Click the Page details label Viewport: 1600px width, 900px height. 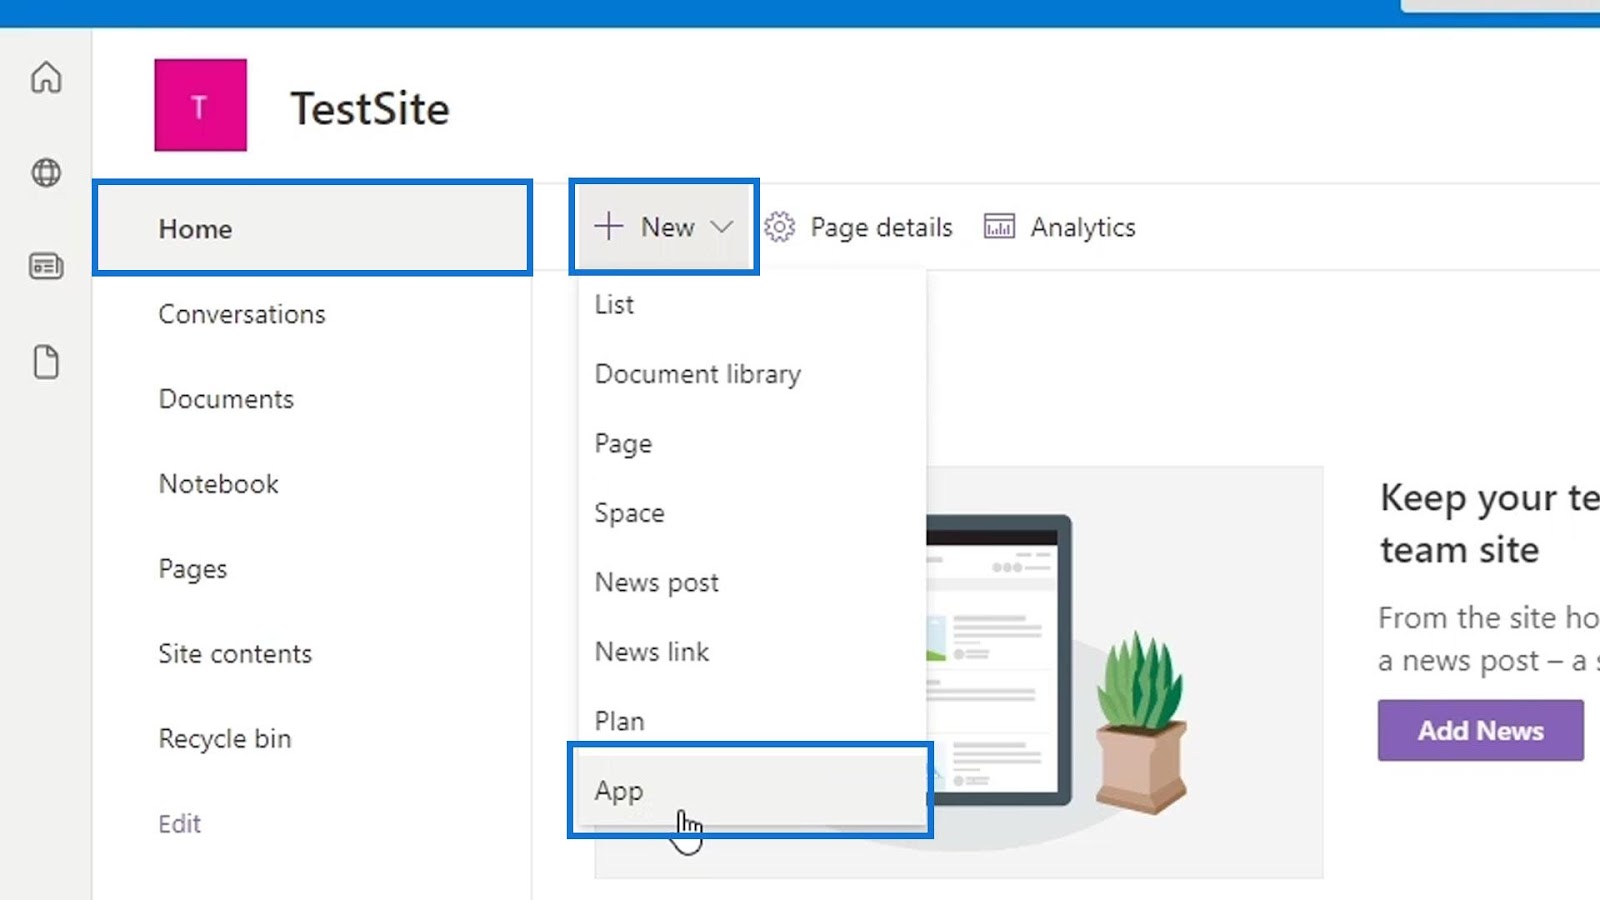click(882, 228)
